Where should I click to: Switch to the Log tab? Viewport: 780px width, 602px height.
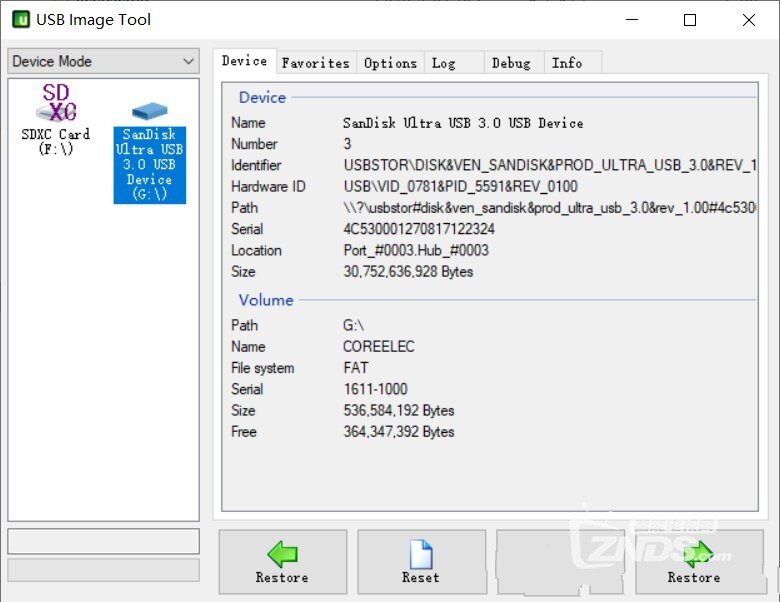[x=454, y=63]
